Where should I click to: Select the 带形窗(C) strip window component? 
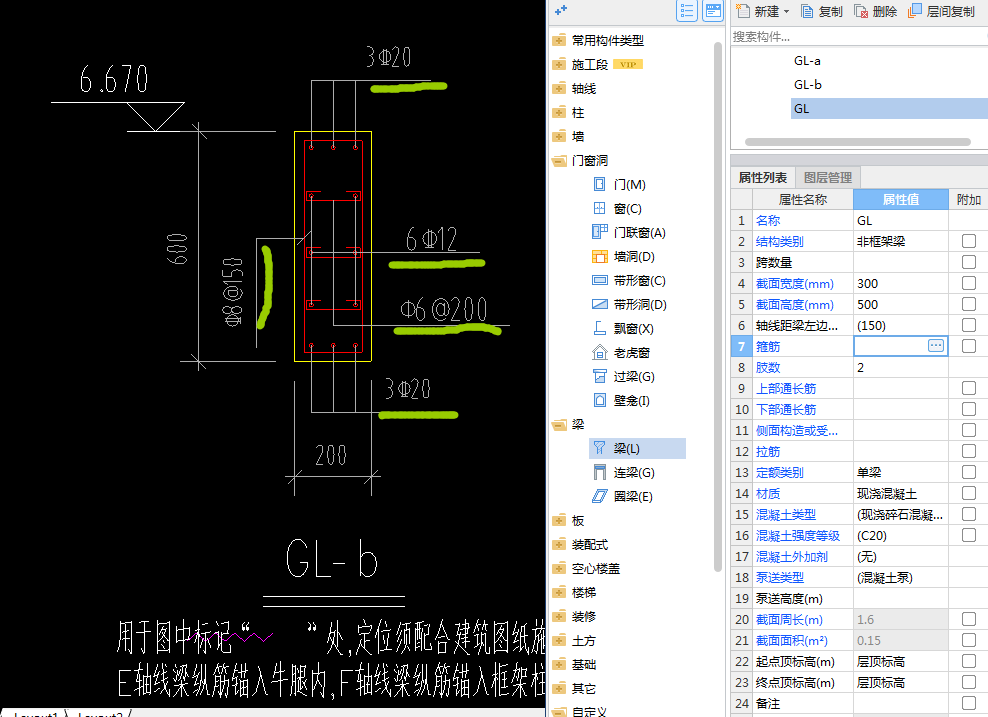coord(629,280)
